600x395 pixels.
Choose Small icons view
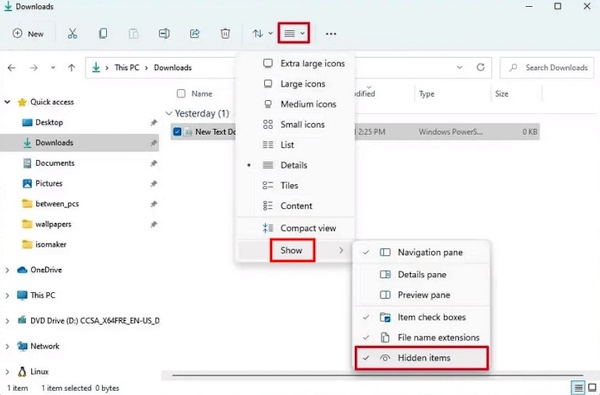coord(296,124)
